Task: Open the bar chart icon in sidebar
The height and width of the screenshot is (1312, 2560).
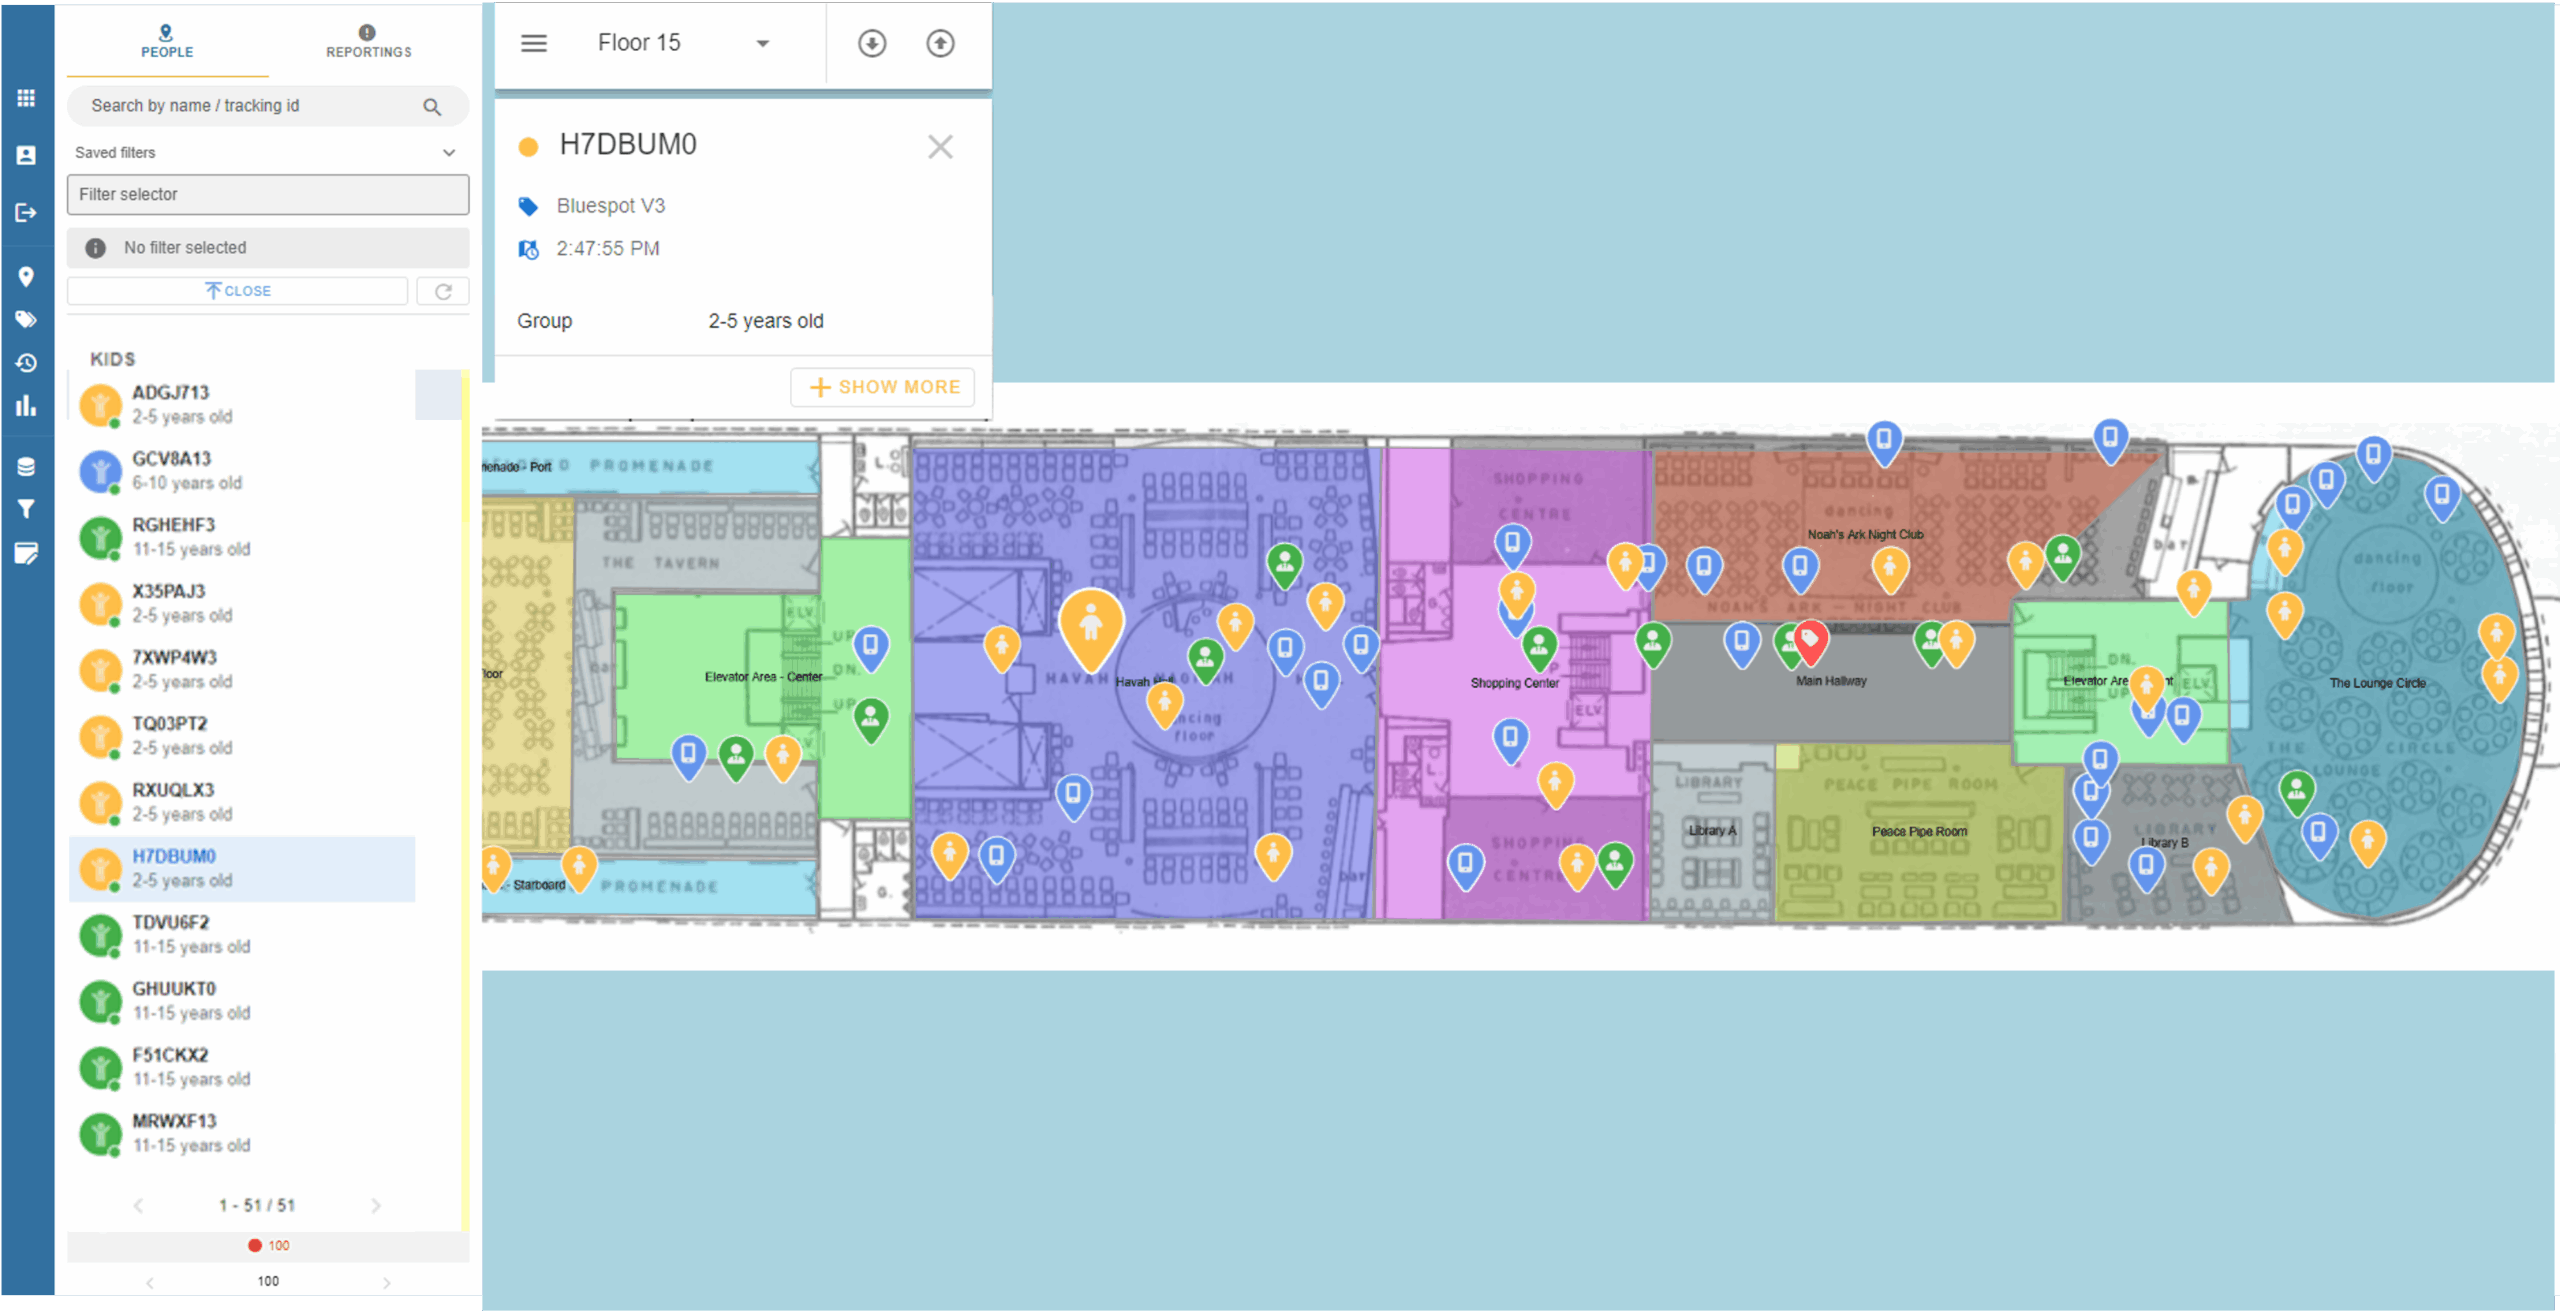Action: 26,406
